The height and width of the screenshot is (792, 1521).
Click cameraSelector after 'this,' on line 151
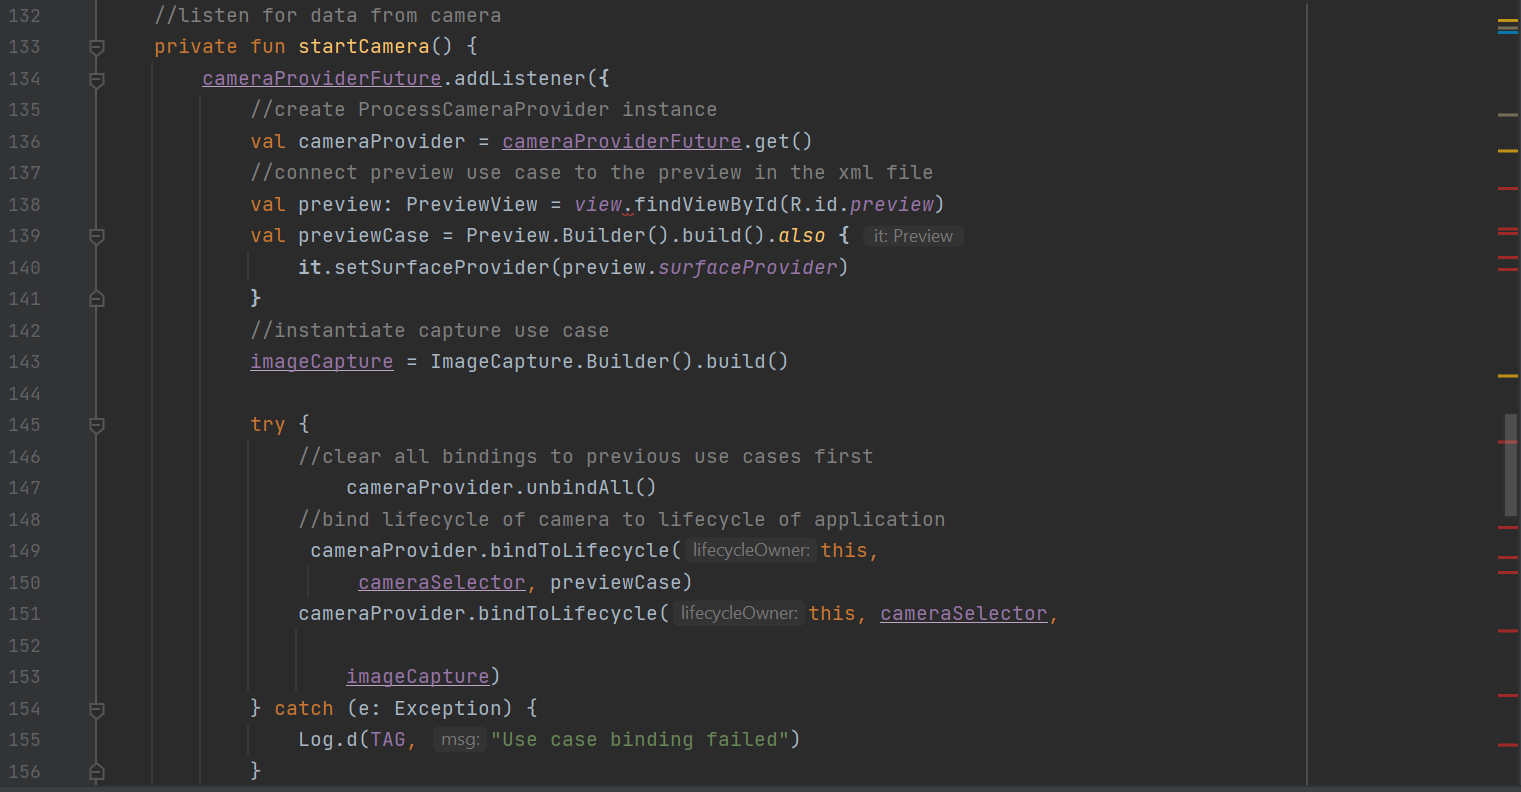click(x=964, y=613)
